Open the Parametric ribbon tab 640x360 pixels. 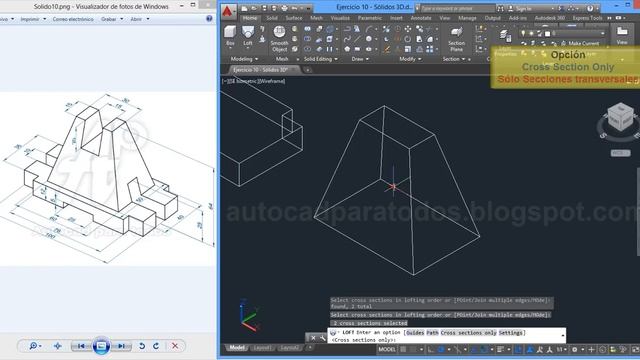(370, 18)
